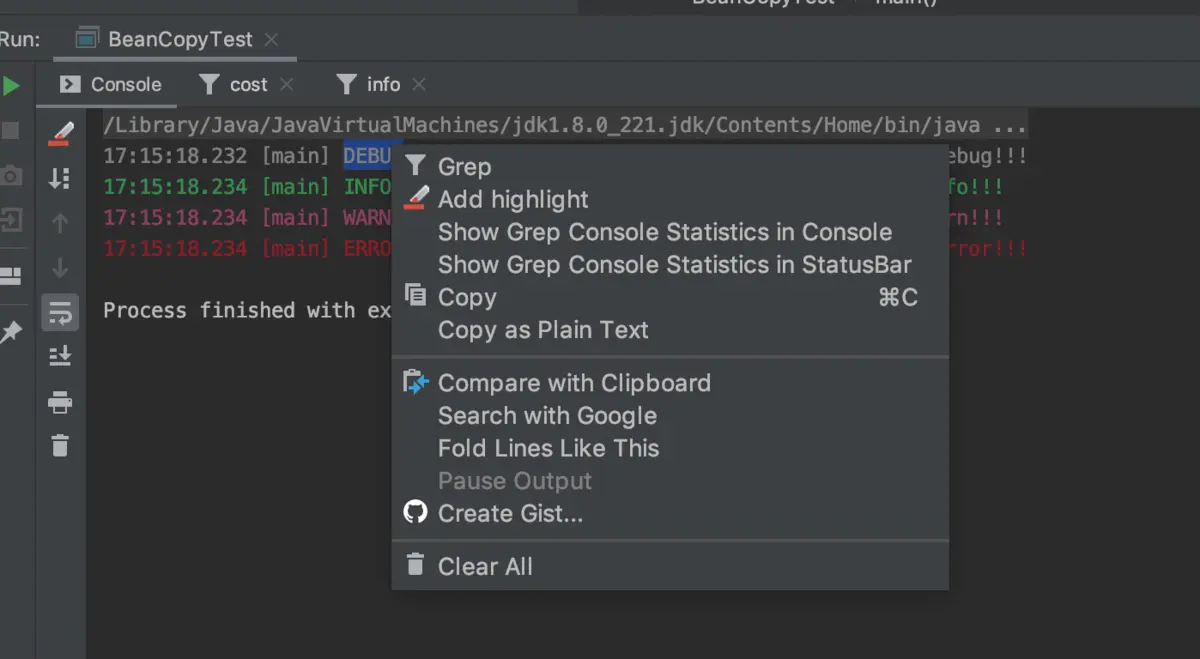The height and width of the screenshot is (659, 1200).
Task: Click the Print console output icon
Action: coord(60,402)
